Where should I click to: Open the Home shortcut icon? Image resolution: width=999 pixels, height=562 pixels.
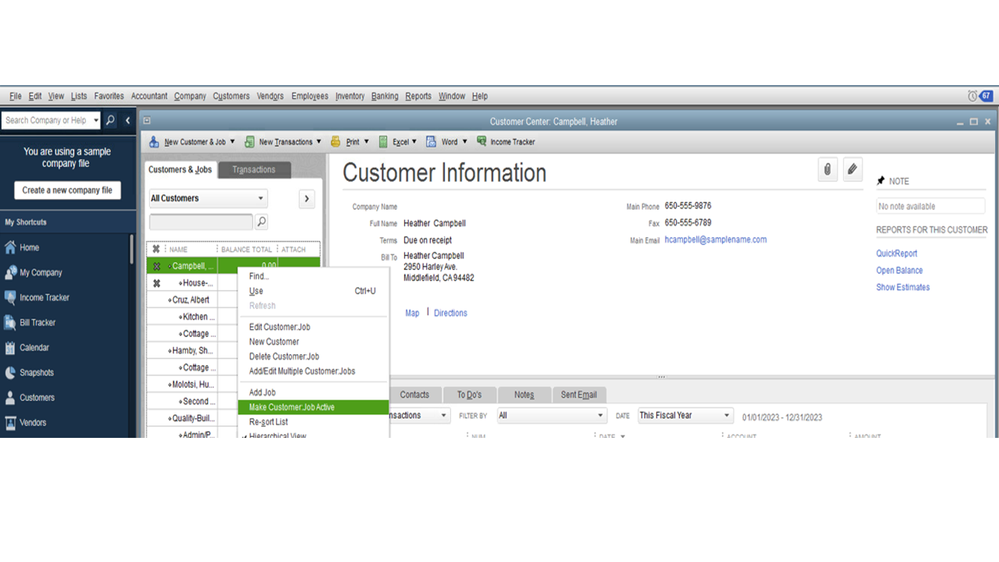(10, 247)
